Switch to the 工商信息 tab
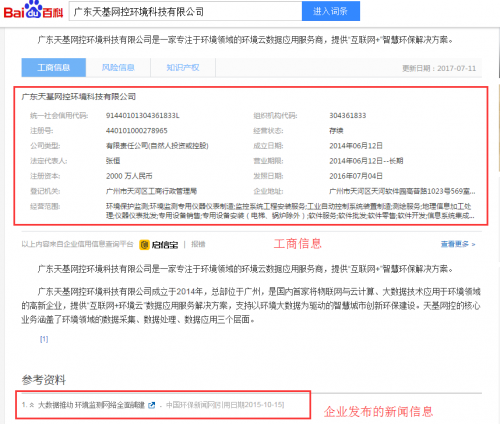500x424 pixels. (54, 68)
